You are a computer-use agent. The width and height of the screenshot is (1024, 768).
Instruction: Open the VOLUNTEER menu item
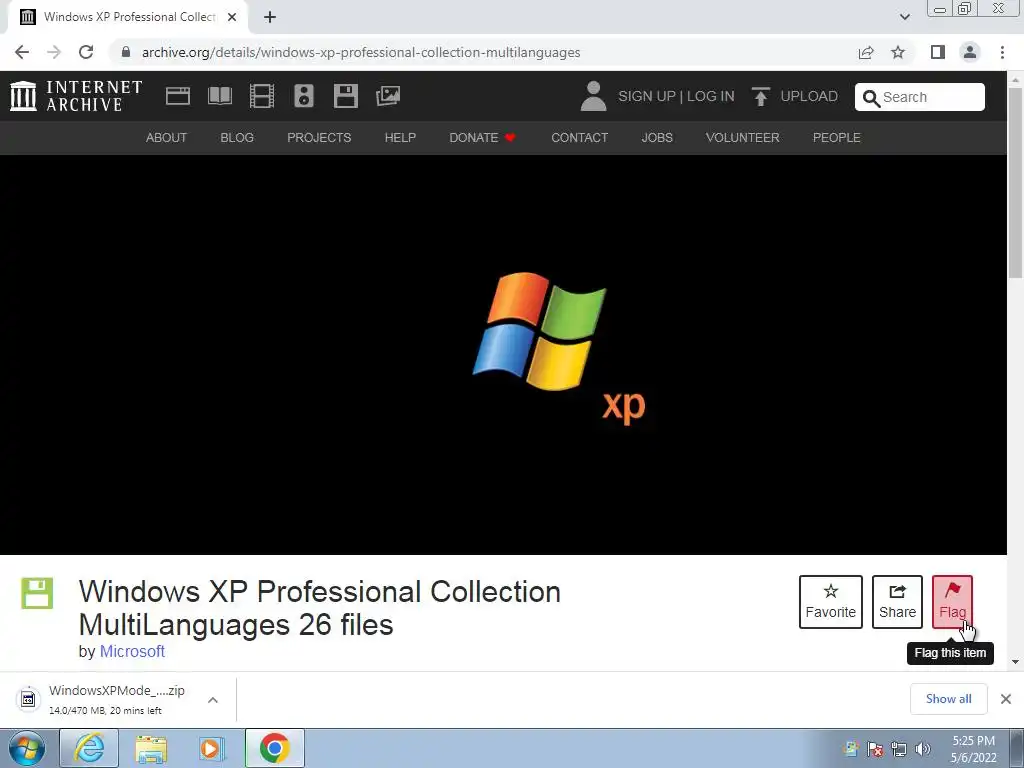(743, 138)
